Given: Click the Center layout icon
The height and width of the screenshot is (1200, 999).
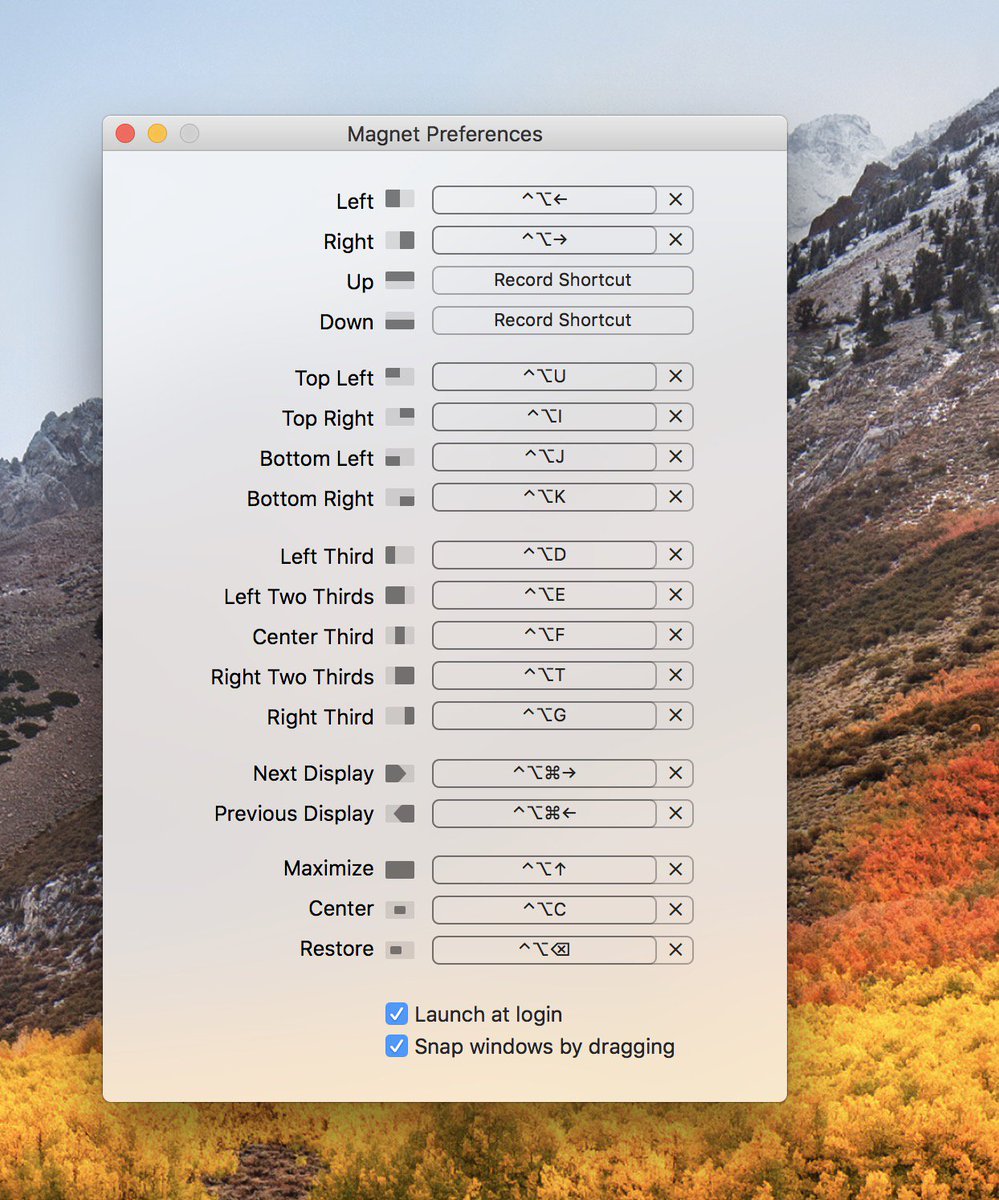Looking at the screenshot, I should pyautogui.click(x=400, y=909).
